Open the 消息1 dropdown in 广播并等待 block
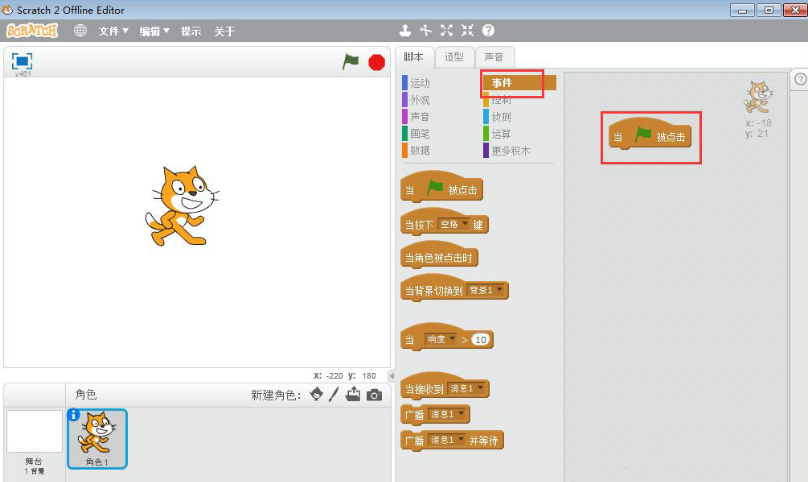Viewport: 808px width, 482px height. [x=447, y=440]
